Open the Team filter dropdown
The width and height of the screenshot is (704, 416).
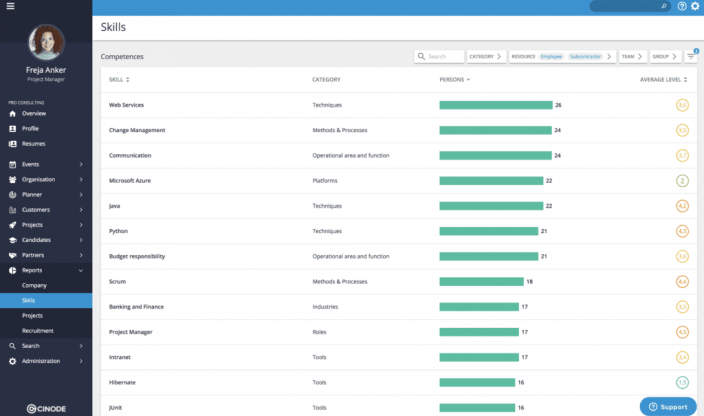click(x=631, y=57)
